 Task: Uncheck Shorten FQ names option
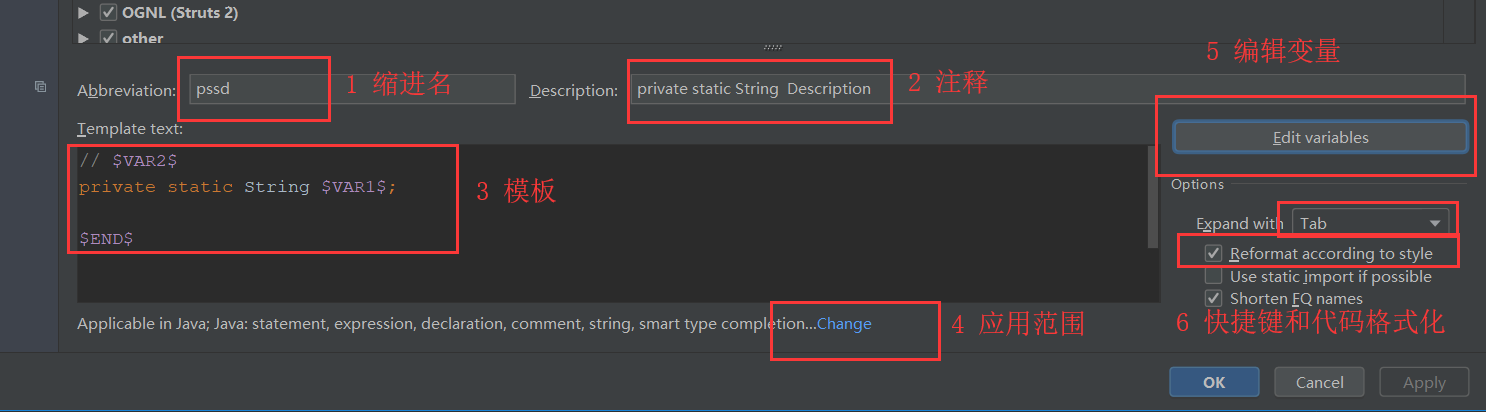pos(1213,298)
